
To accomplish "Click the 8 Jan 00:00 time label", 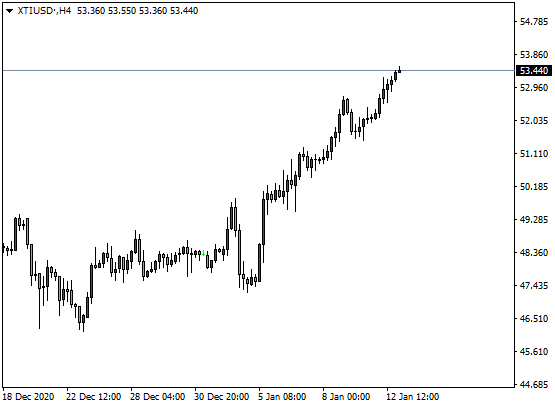I will point(346,397).
